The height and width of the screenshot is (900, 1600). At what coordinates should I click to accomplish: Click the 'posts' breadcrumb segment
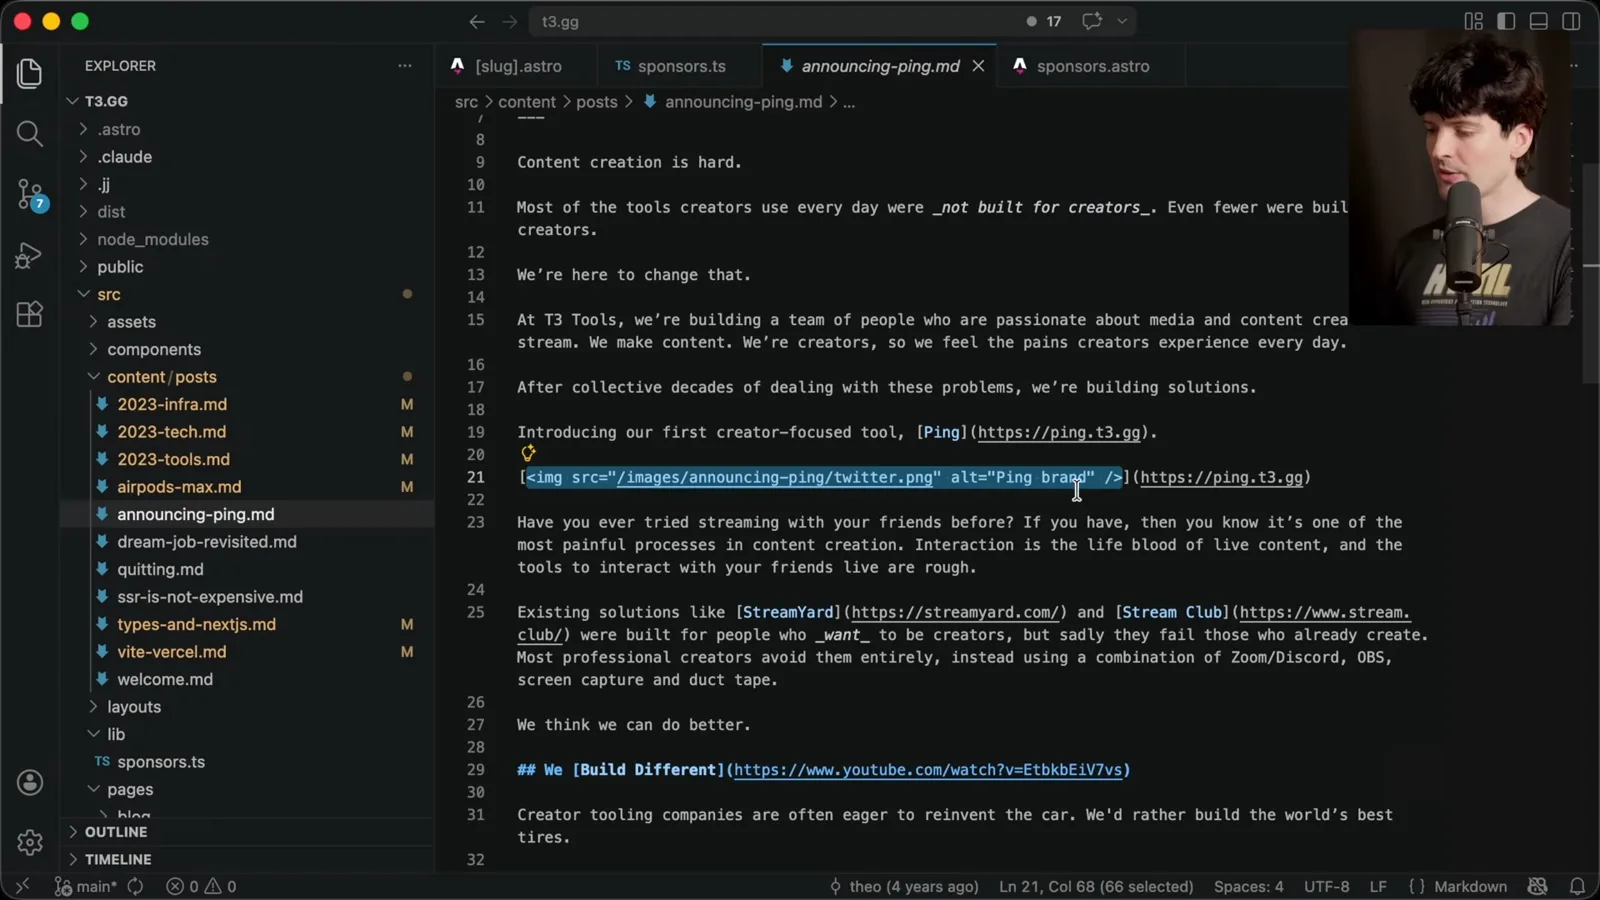pos(596,102)
